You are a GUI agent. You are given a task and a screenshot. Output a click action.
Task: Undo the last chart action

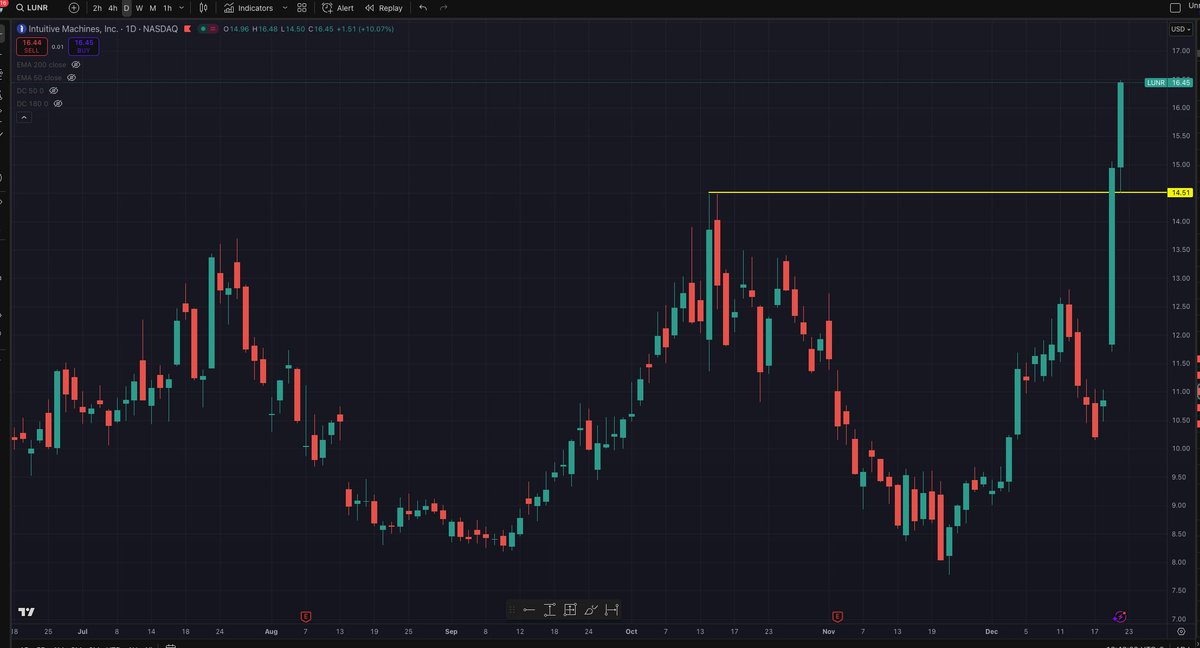[x=423, y=8]
